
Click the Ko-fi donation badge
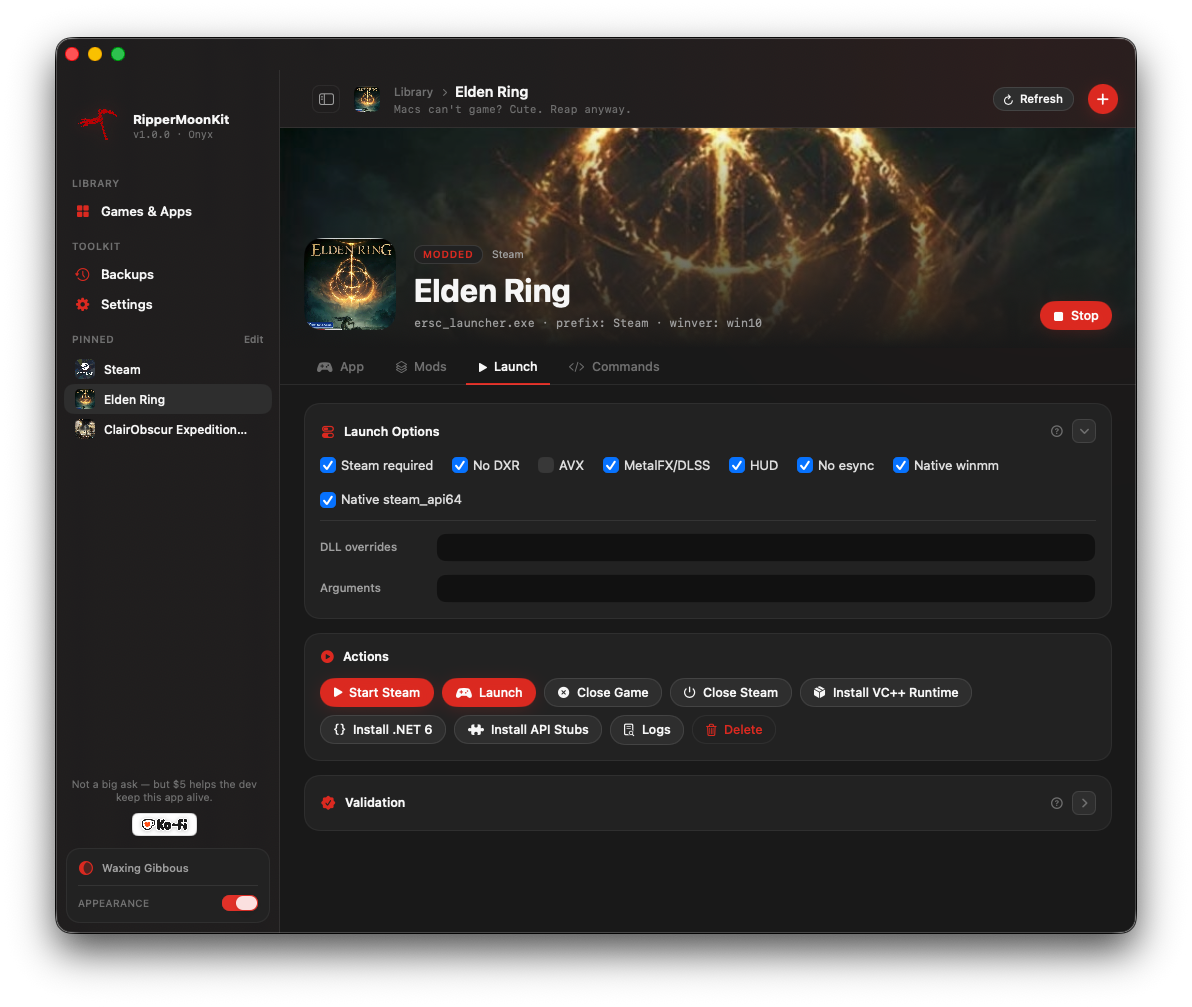tap(164, 825)
